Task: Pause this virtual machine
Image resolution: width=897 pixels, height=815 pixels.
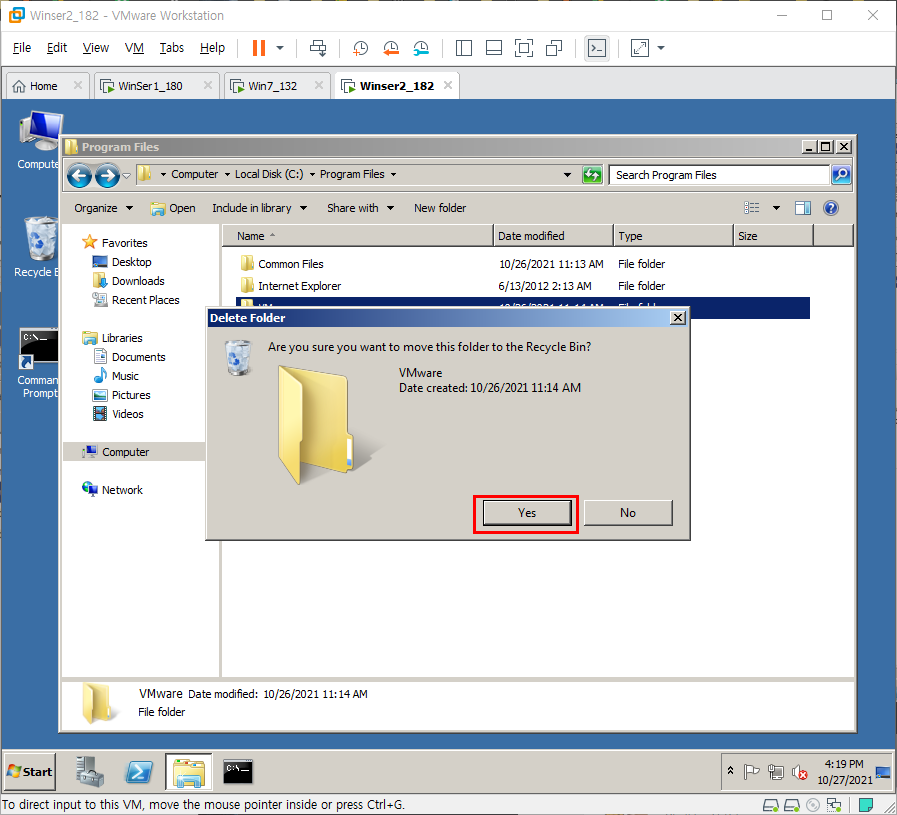Action: (259, 48)
